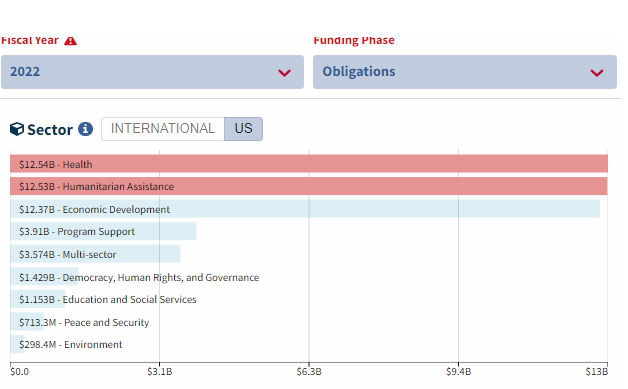Select the $3.91B Program Support bar
This screenshot has width=628, height=389.
(x=103, y=231)
